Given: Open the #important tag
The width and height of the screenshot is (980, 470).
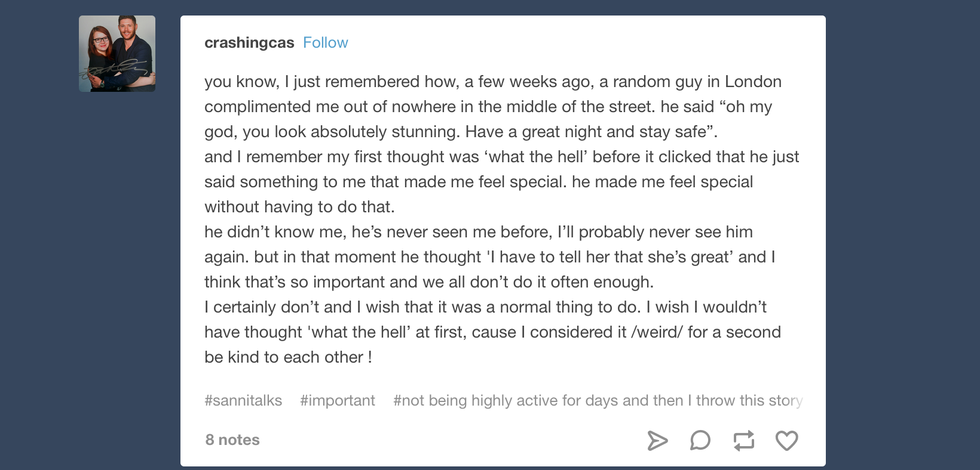Looking at the screenshot, I should coord(337,400).
